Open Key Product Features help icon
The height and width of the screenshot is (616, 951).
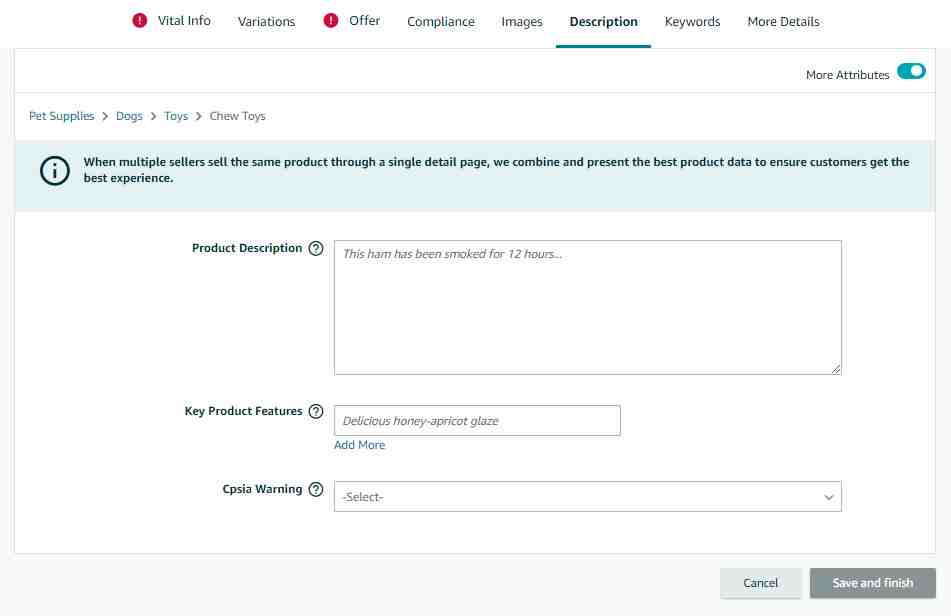pyautogui.click(x=315, y=412)
